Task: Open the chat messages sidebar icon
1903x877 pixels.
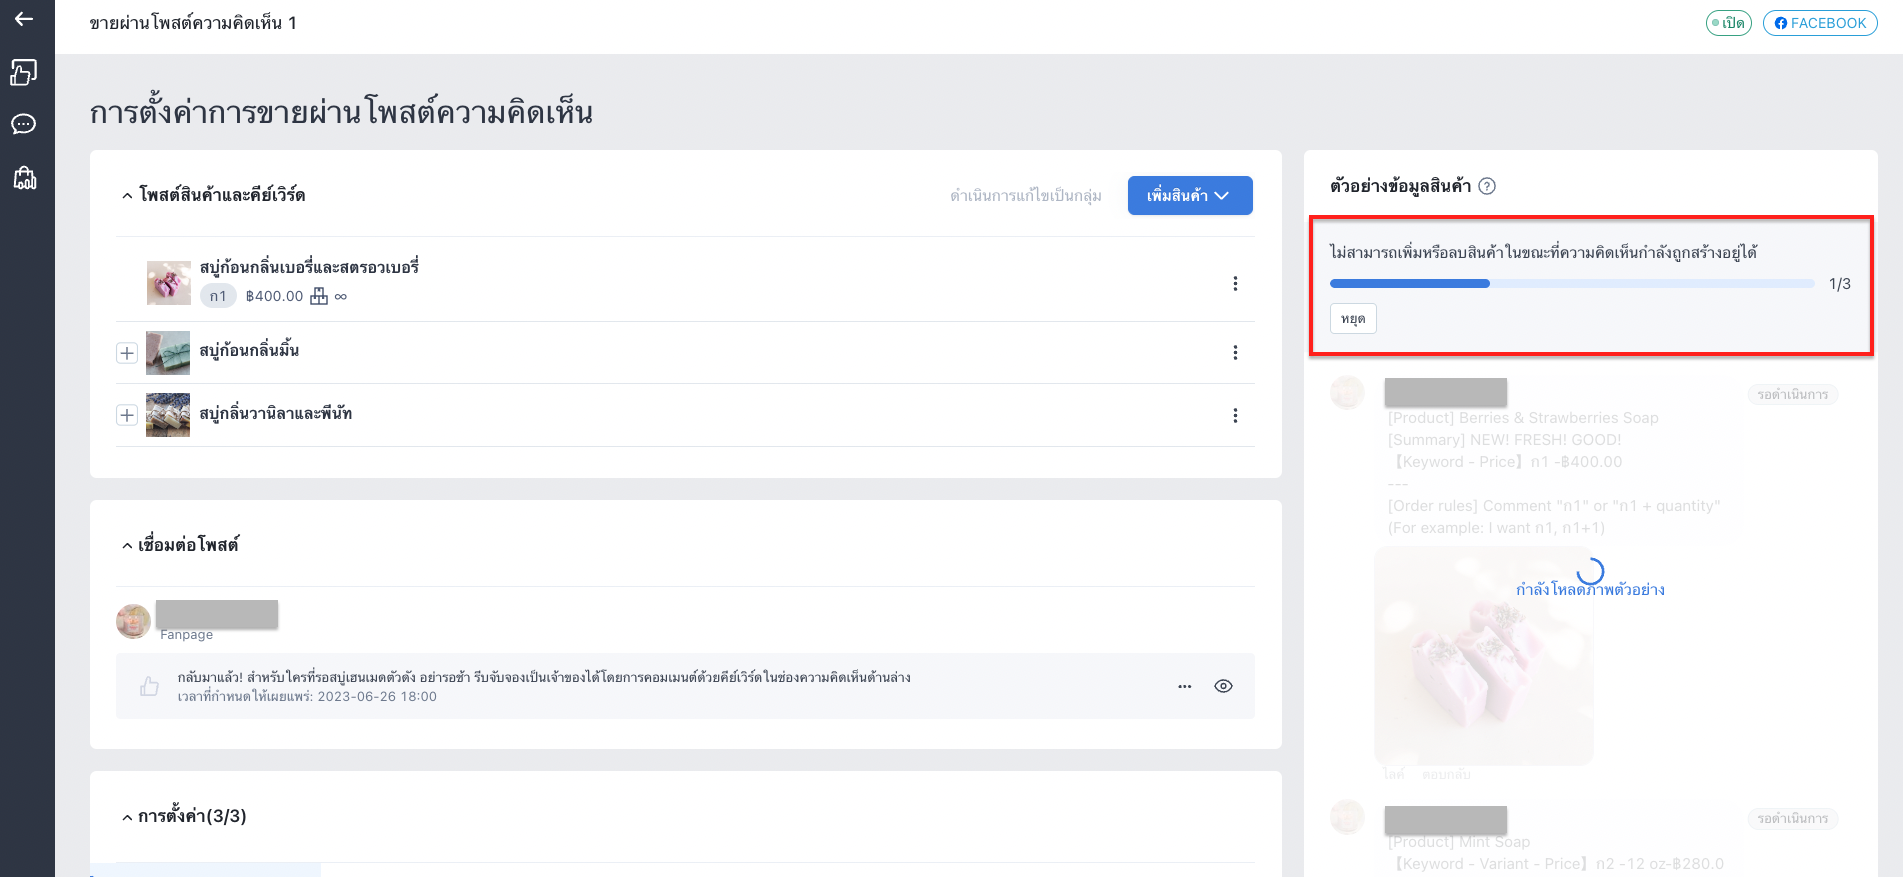Action: 24,124
